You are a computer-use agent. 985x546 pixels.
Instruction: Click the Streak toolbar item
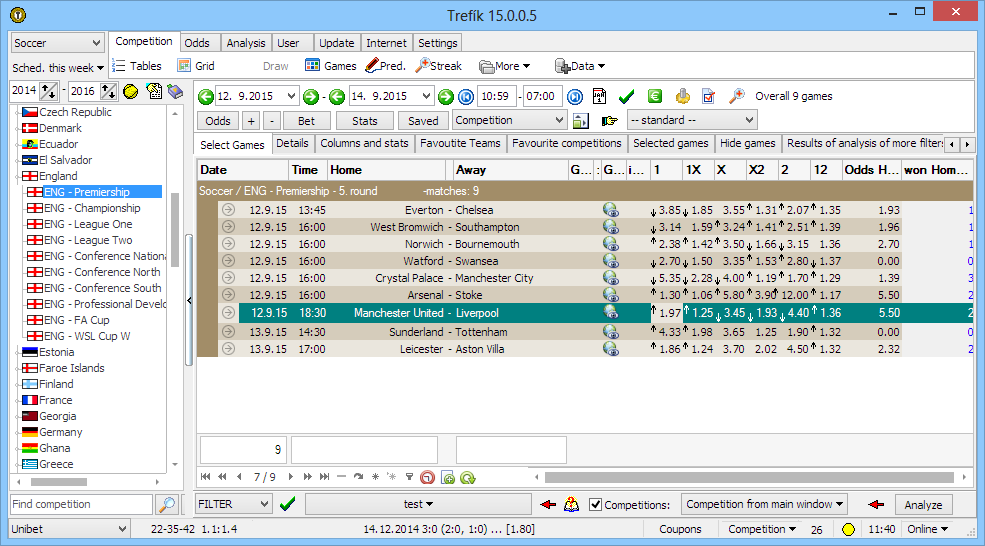tap(438, 66)
